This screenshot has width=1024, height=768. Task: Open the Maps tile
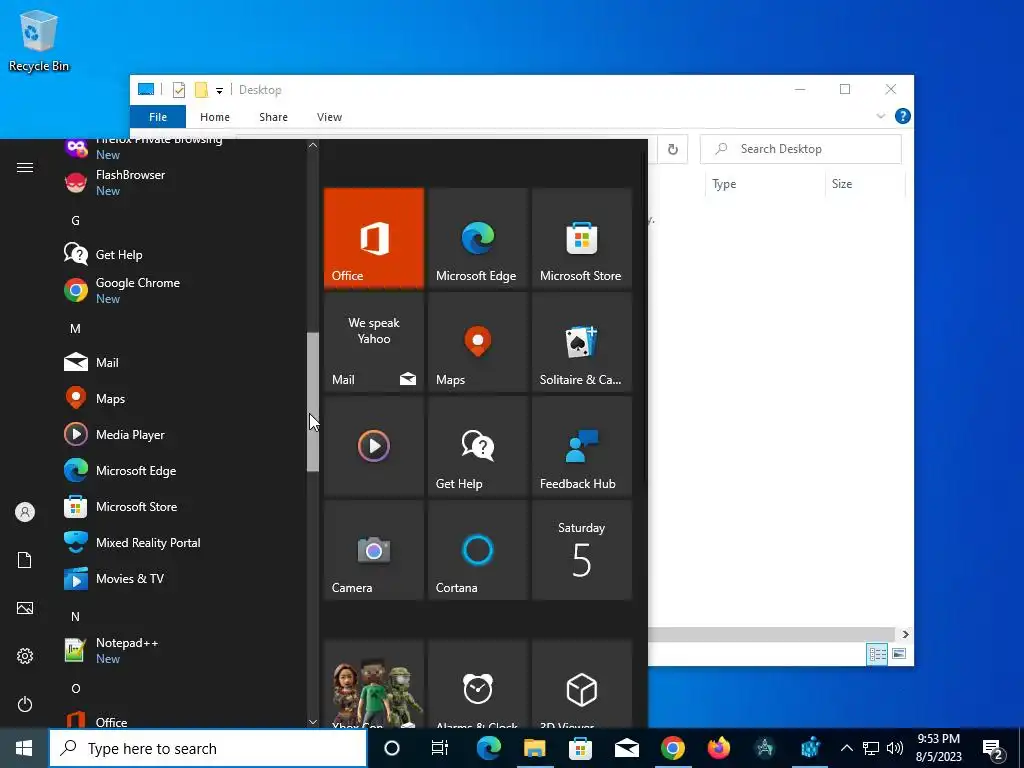pos(477,342)
